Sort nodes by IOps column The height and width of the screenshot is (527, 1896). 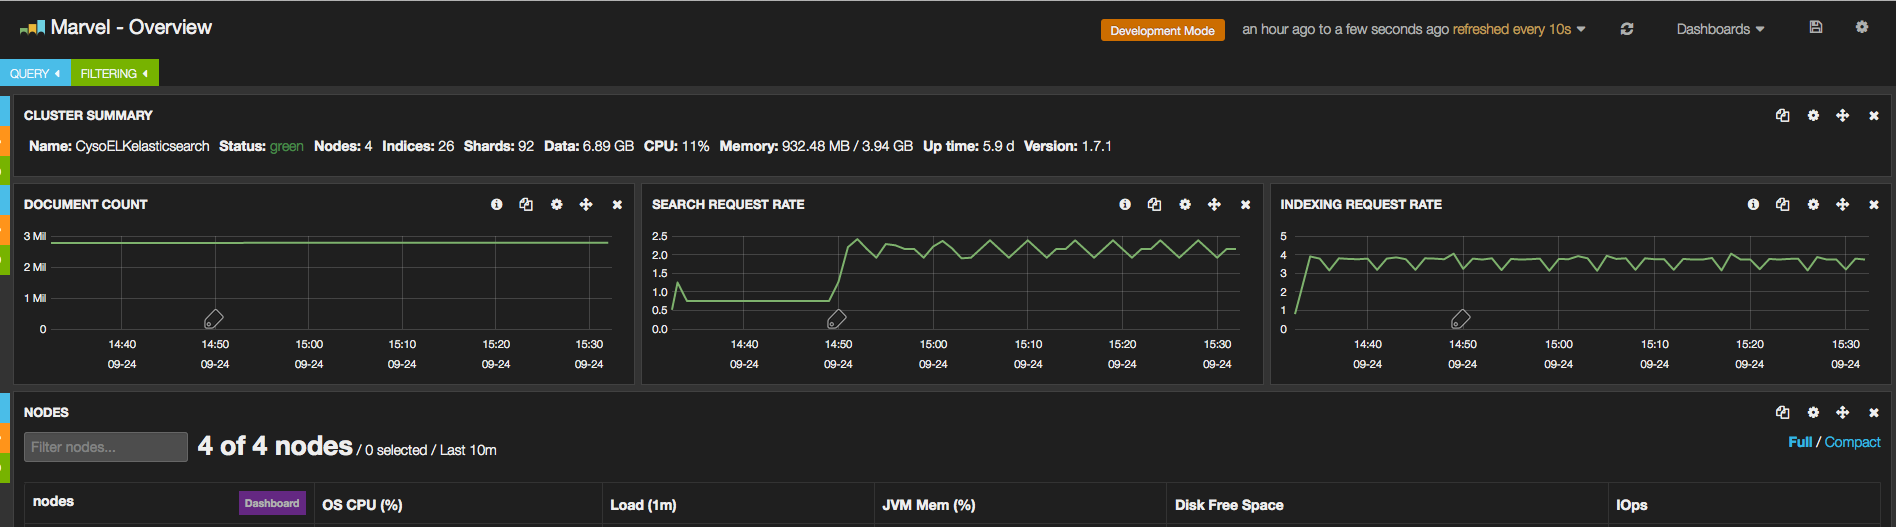tap(1631, 505)
